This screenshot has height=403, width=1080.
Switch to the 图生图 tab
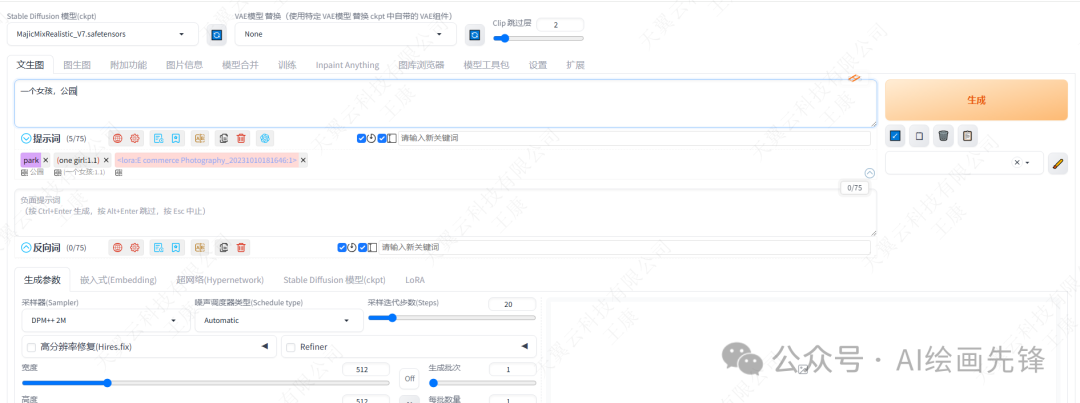(x=77, y=65)
